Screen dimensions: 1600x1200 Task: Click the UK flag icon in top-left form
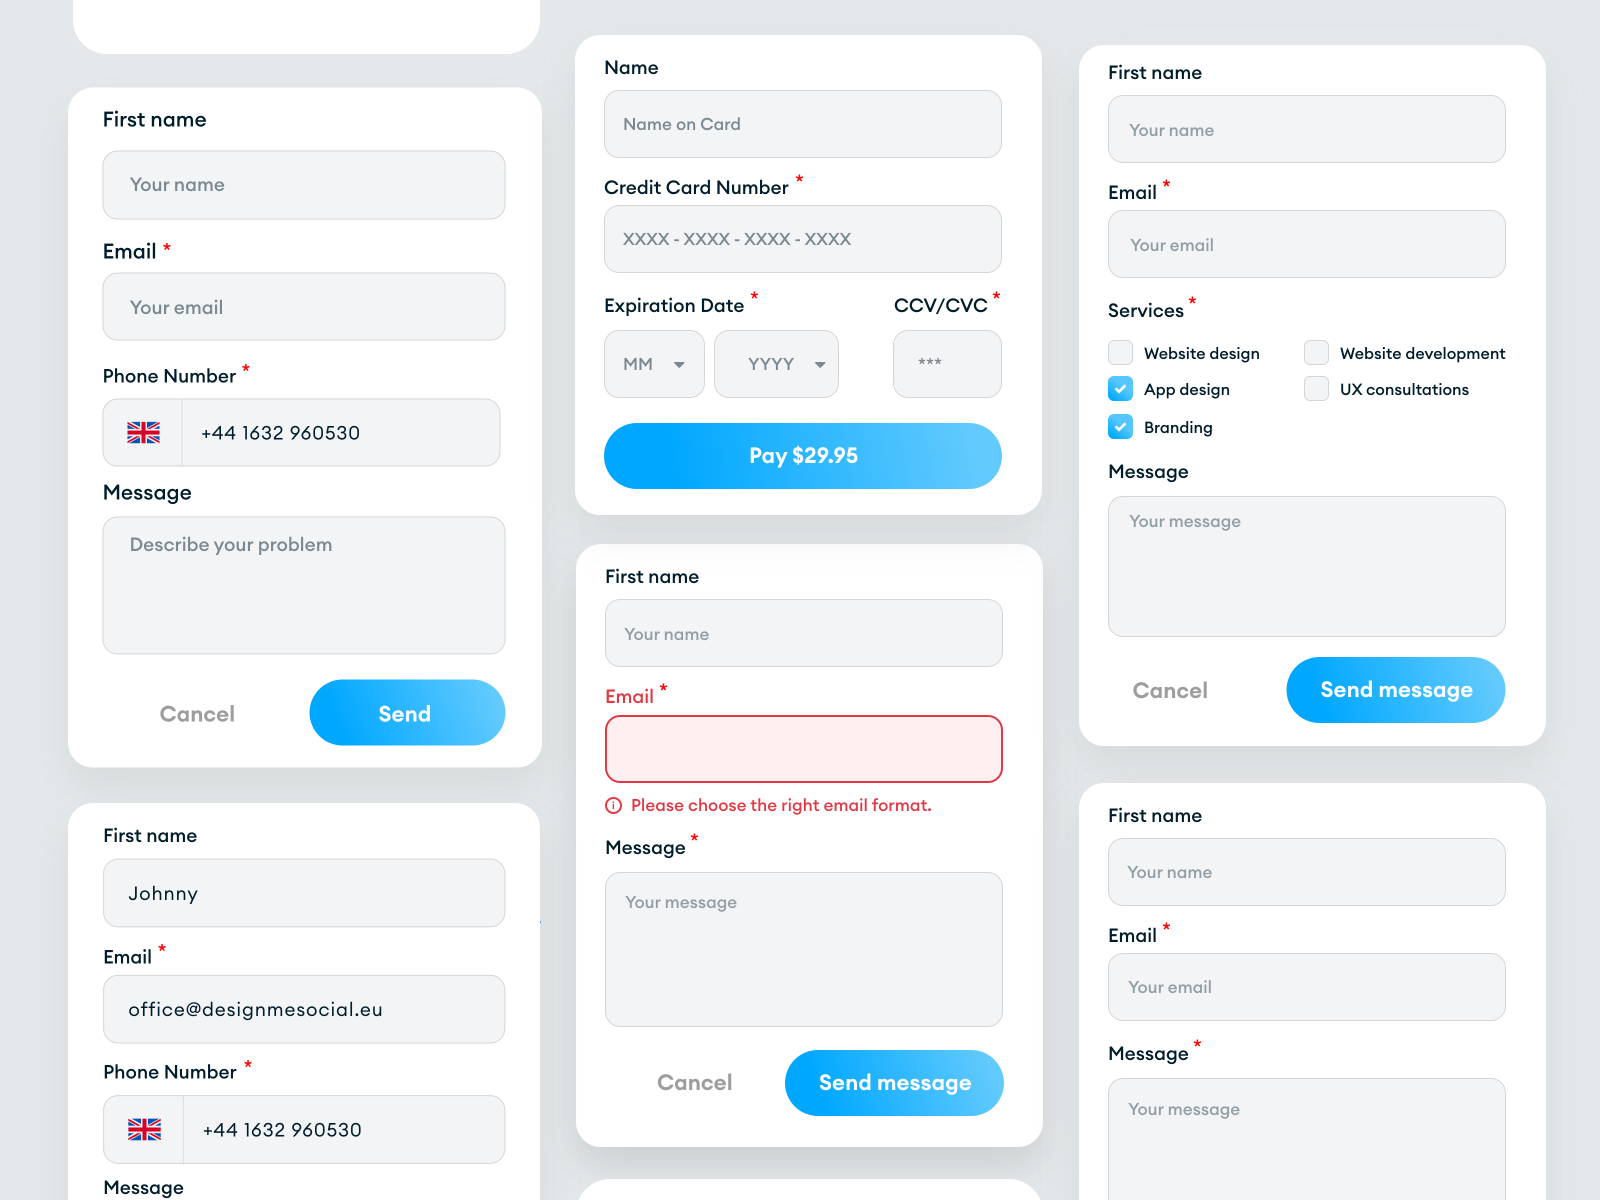143,433
